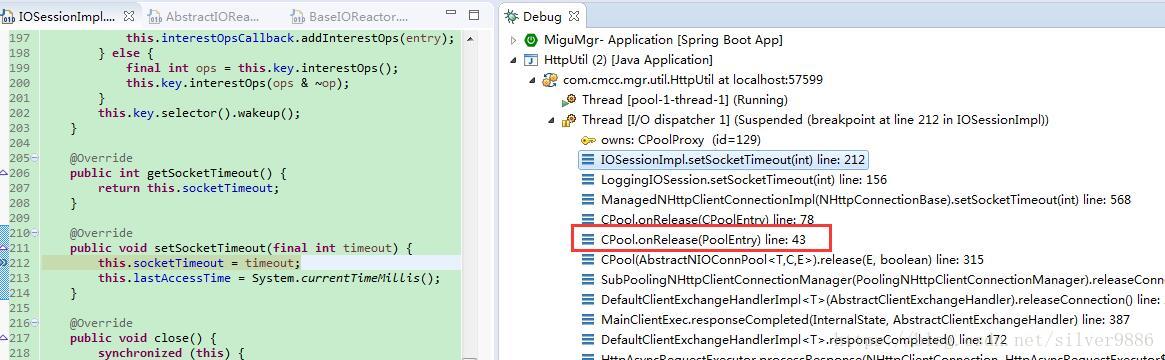1165x360 pixels.
Task: Select frame ManagedNHttpClientConnectionImpl setSocketTimeout line: 568
Action: click(866, 200)
